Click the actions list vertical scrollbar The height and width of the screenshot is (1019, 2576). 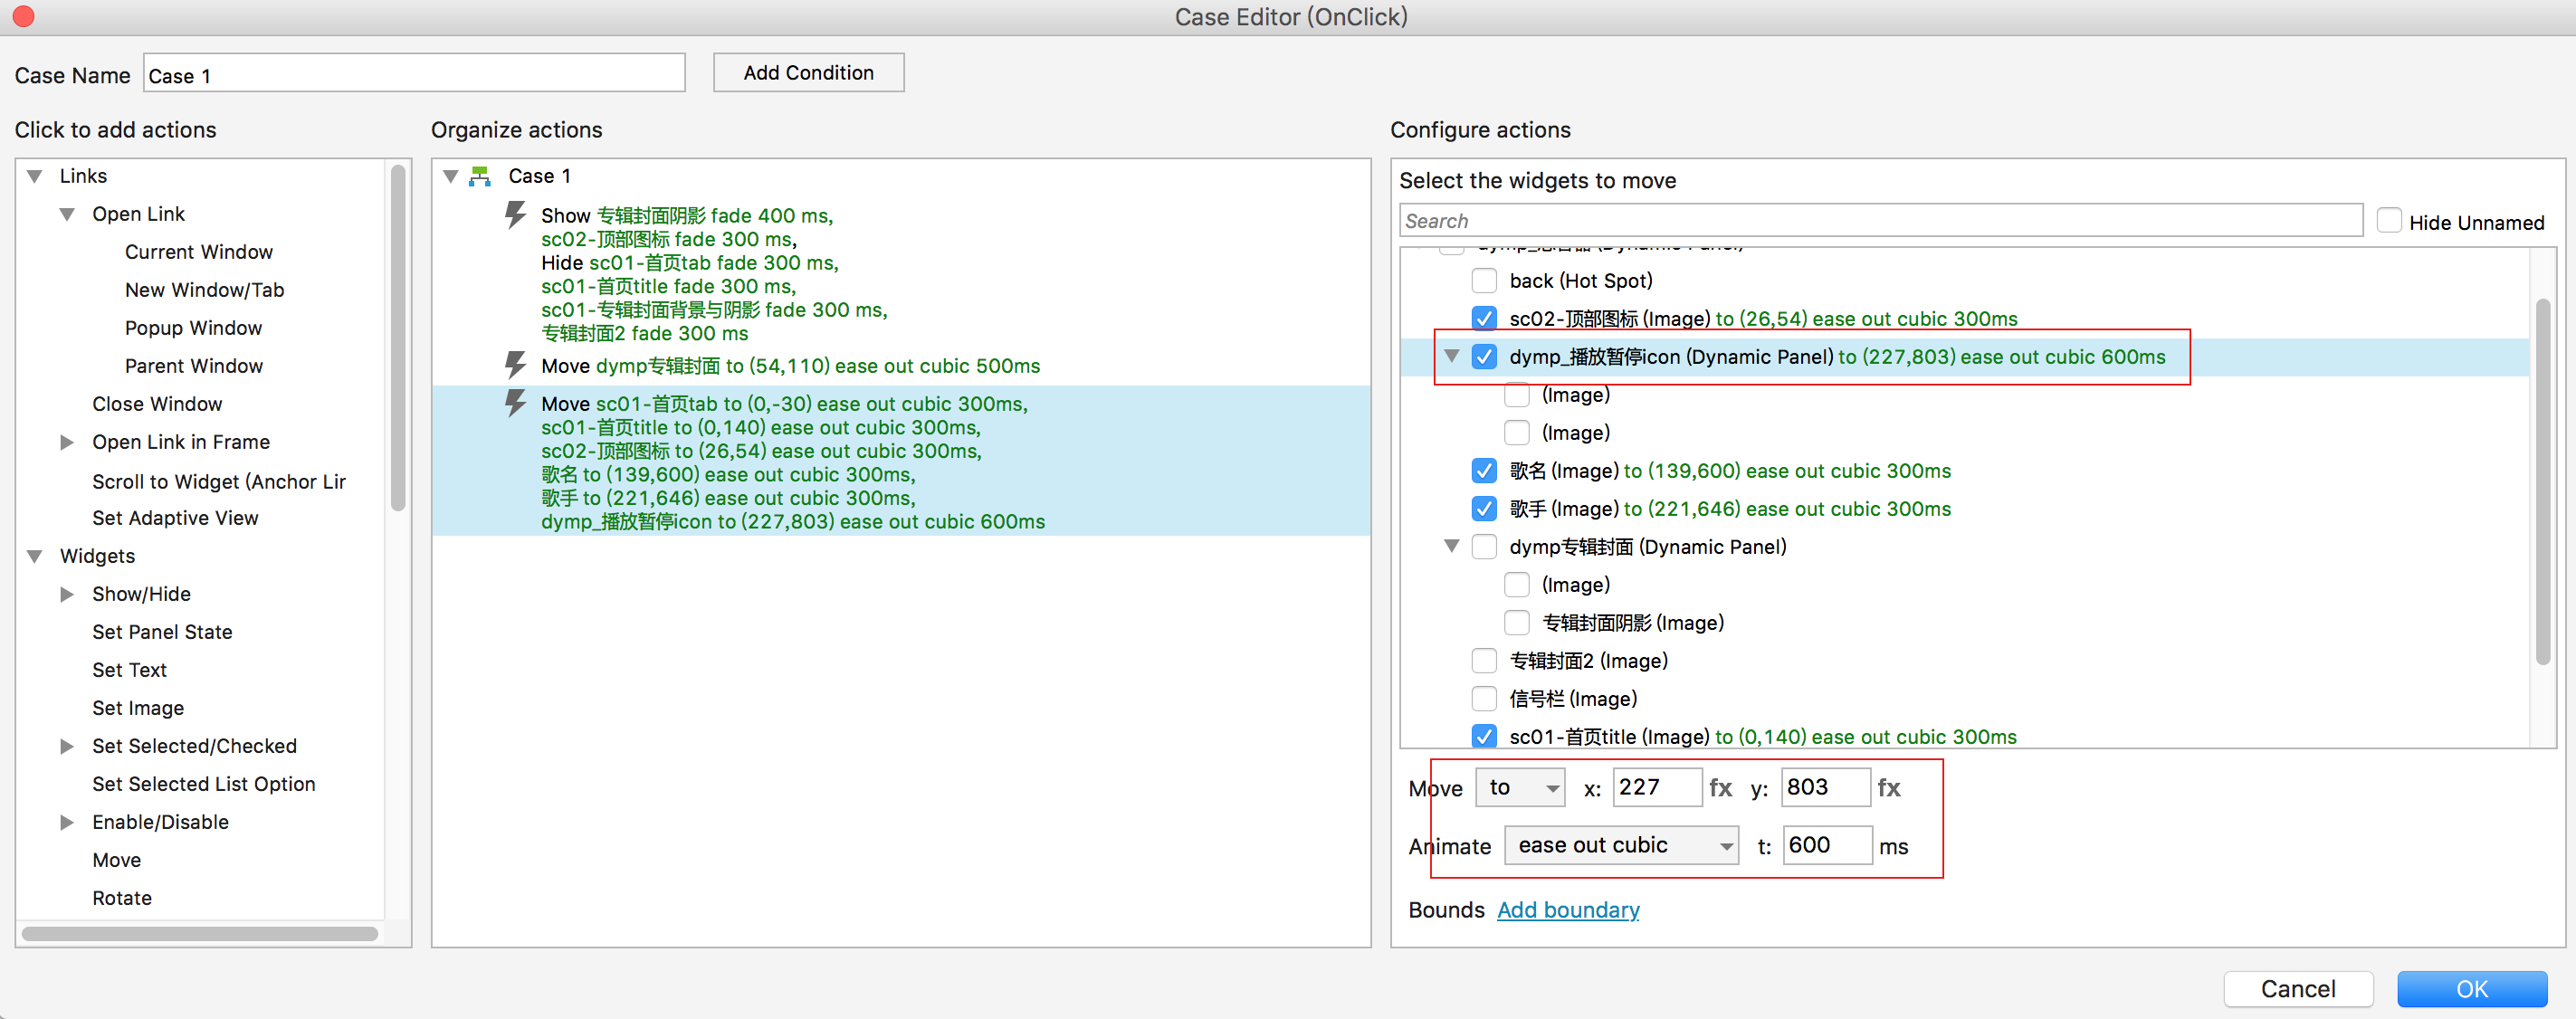pos(398,338)
